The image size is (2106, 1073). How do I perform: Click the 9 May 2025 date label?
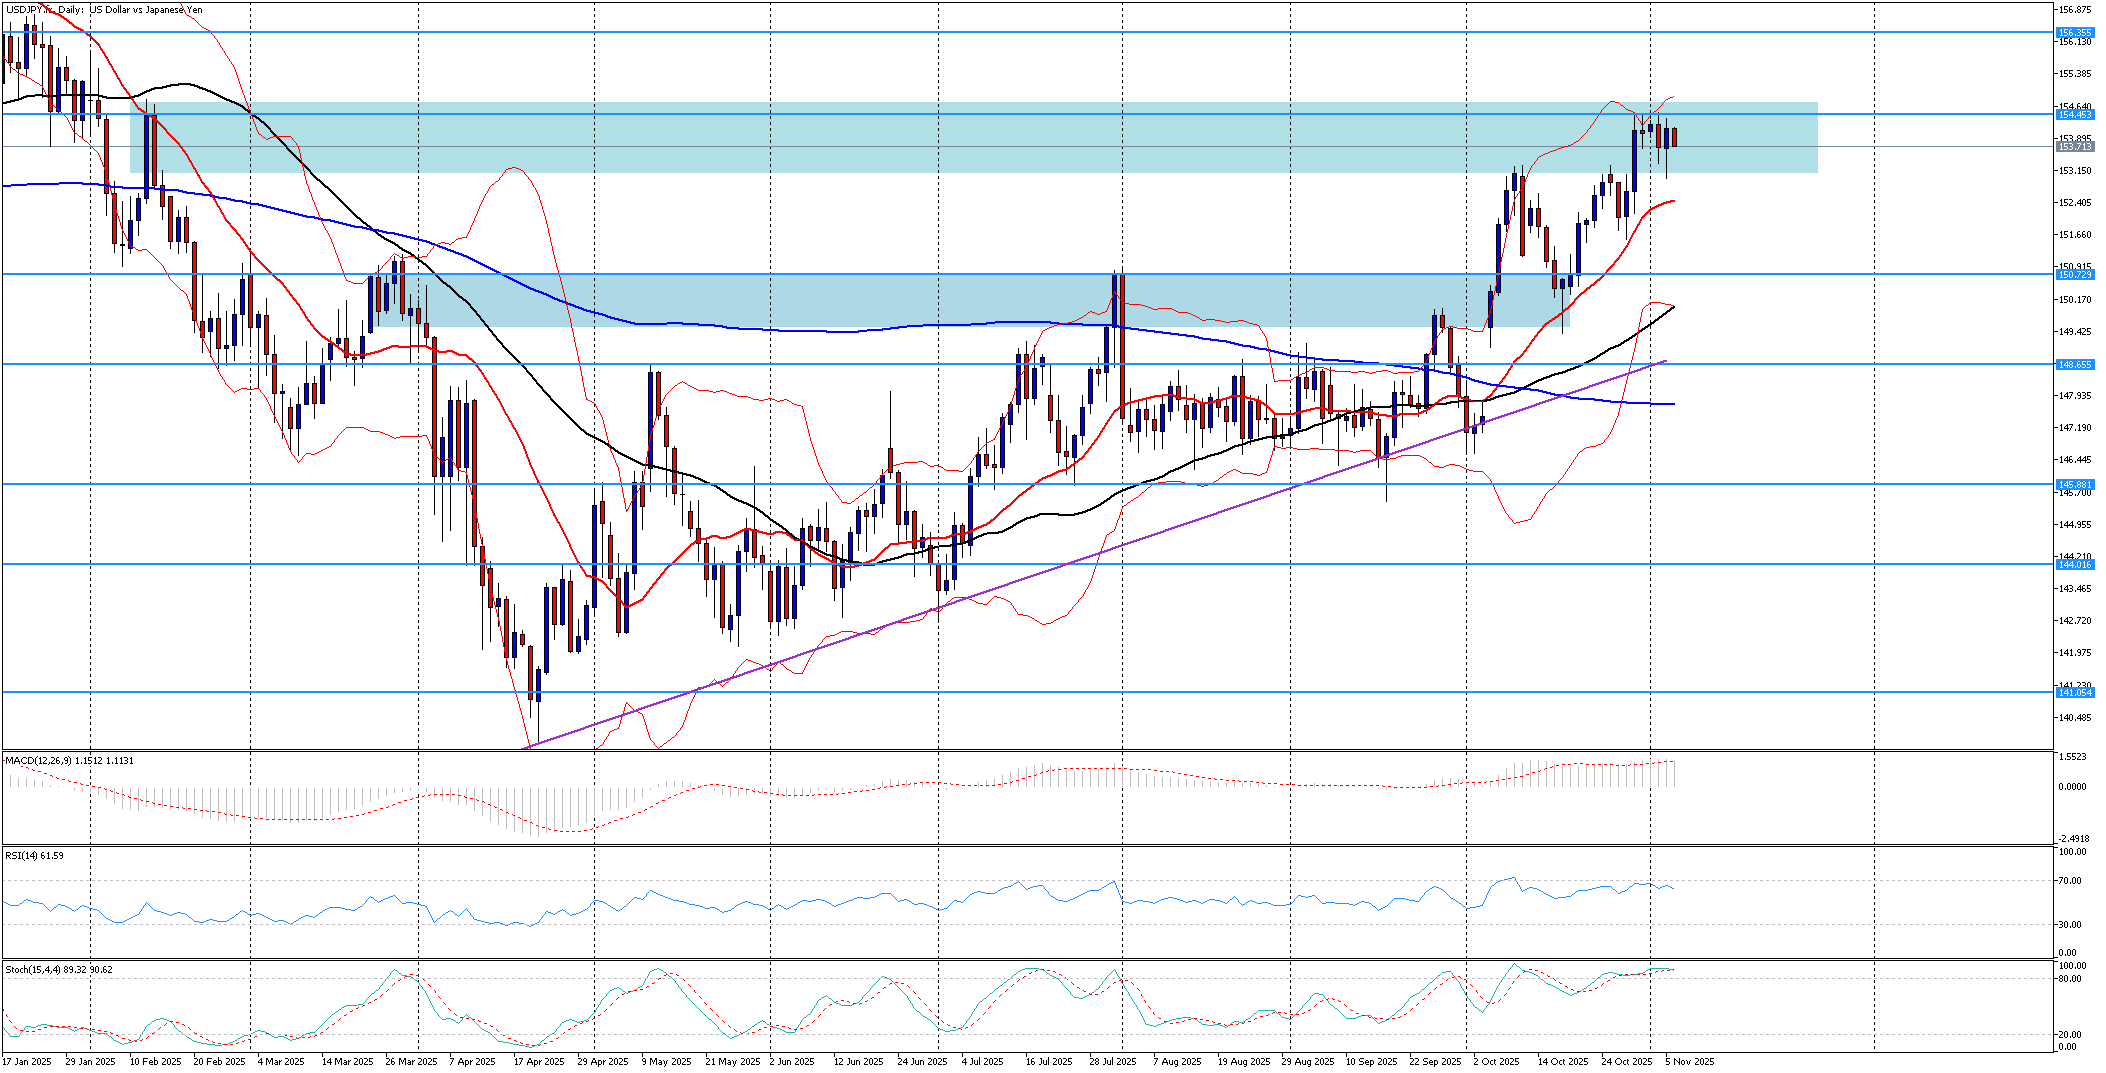point(666,1062)
